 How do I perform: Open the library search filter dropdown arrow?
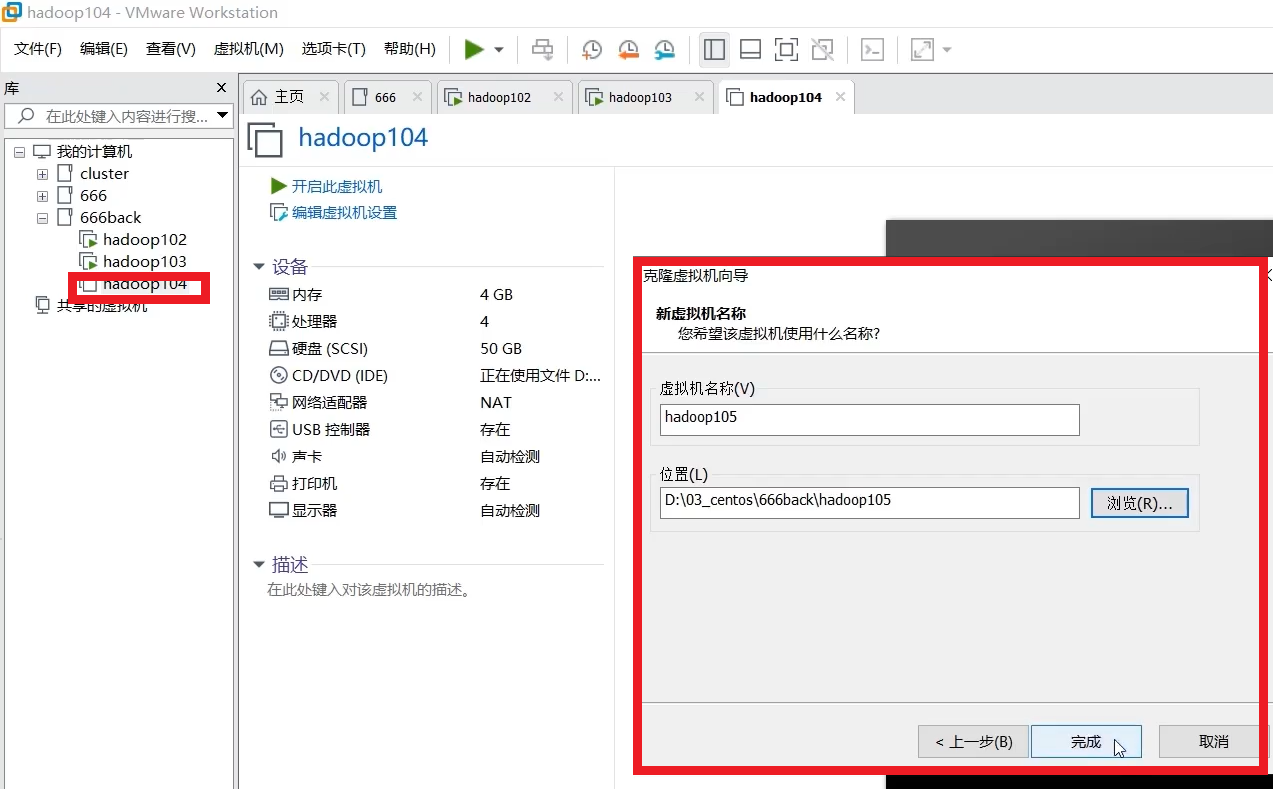(x=222, y=117)
